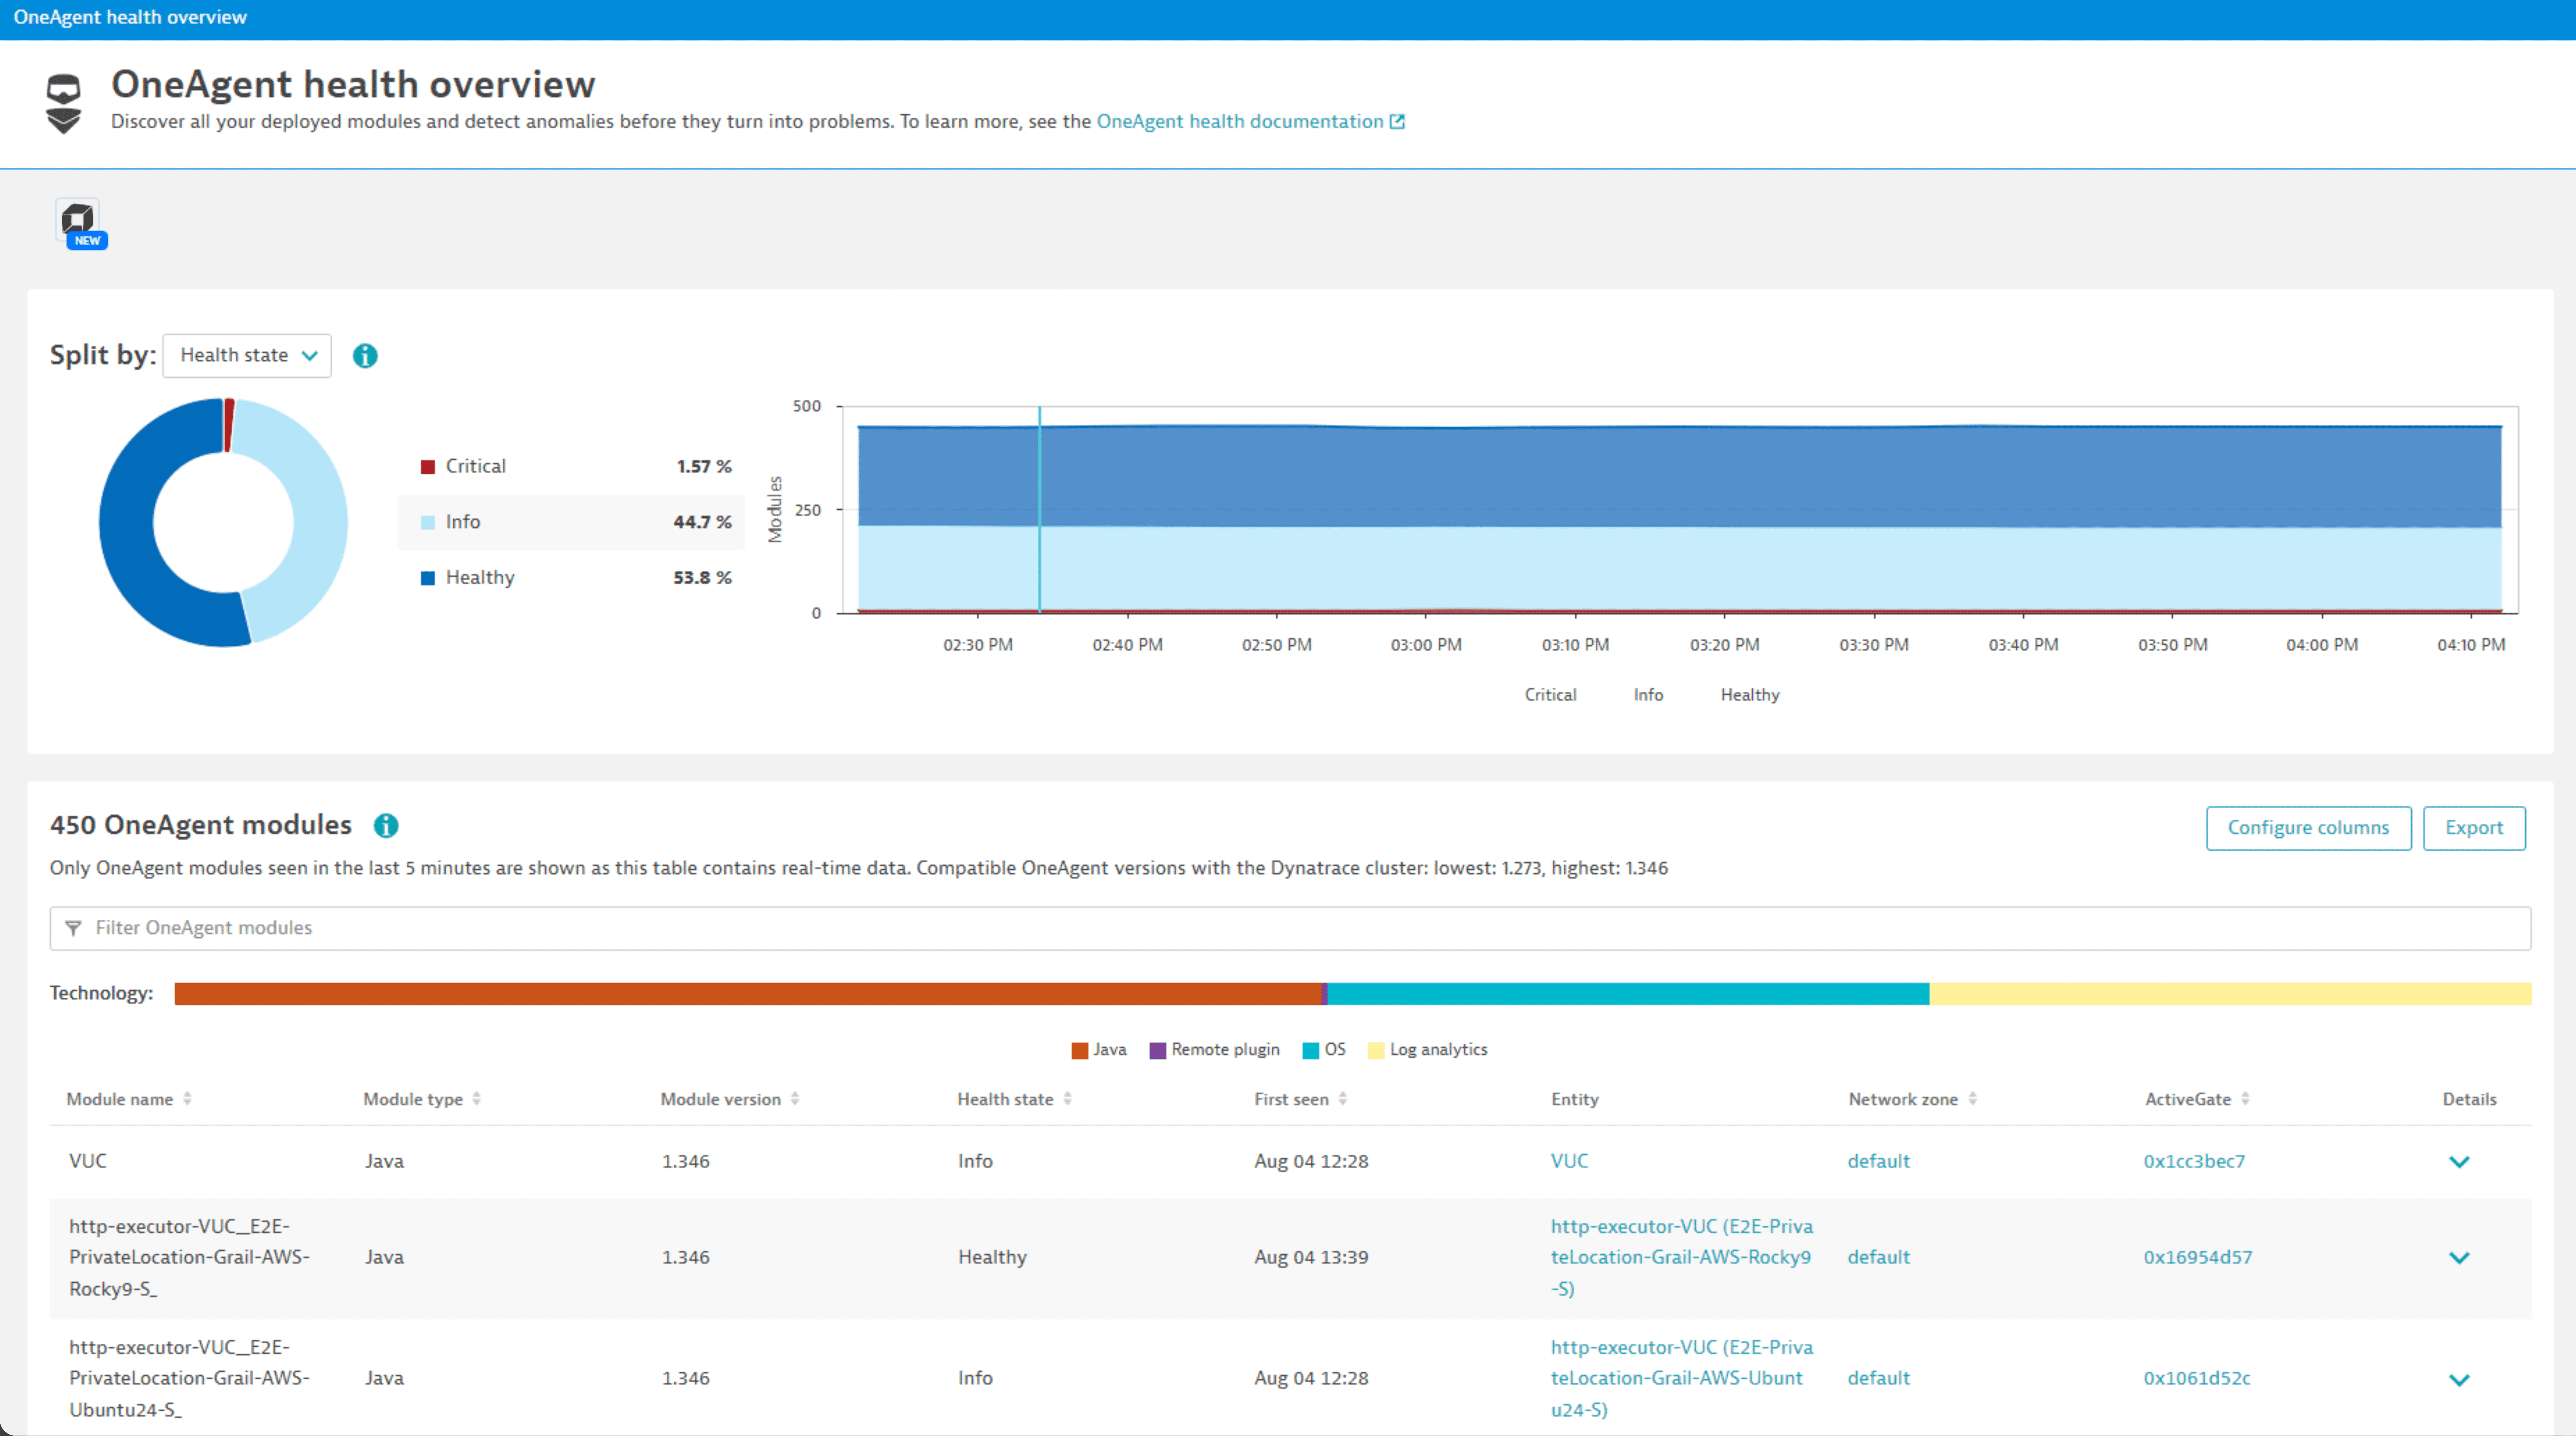
Task: Open ActiveGate 0x1cc3bec7 link
Action: [x=2194, y=1161]
